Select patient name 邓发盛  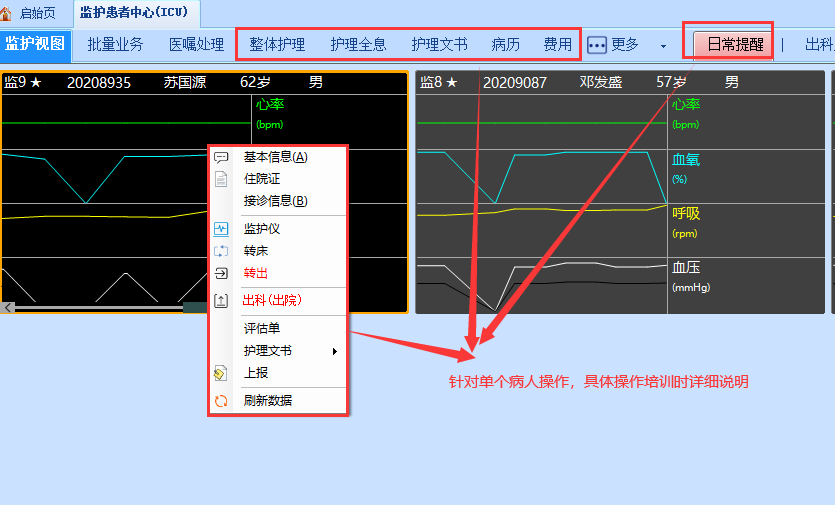click(601, 83)
